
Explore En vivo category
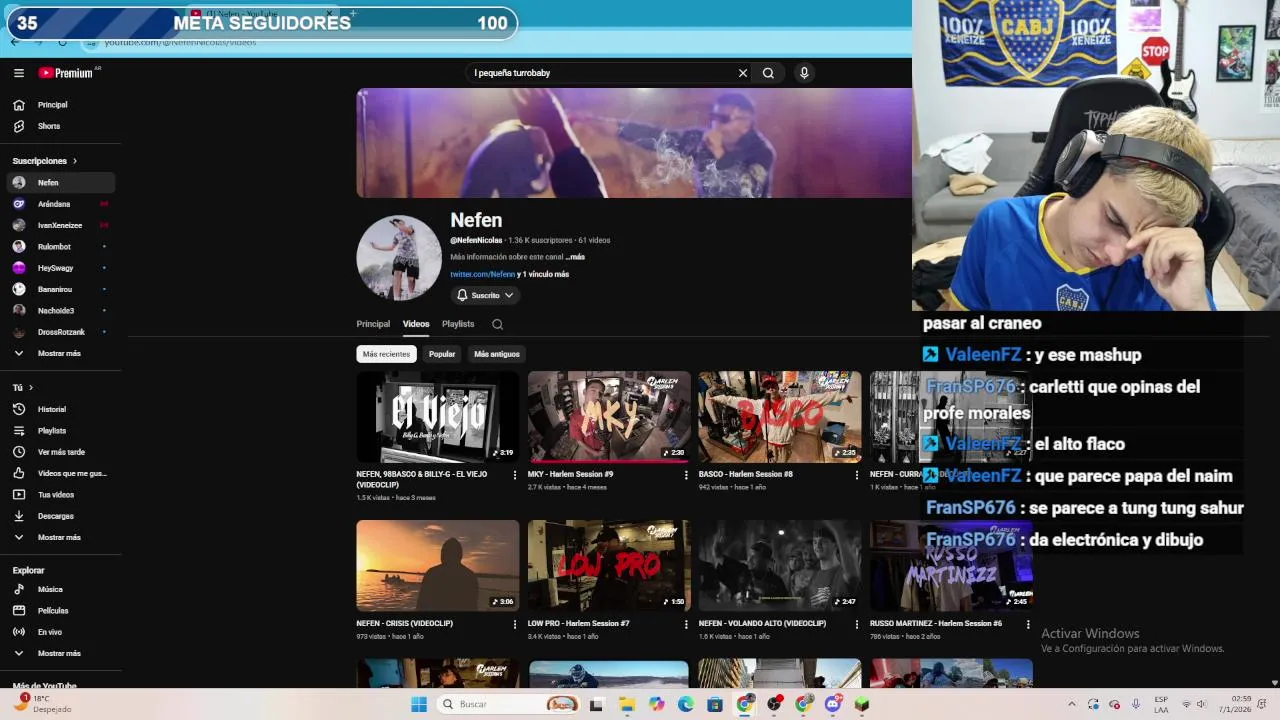click(x=61, y=632)
